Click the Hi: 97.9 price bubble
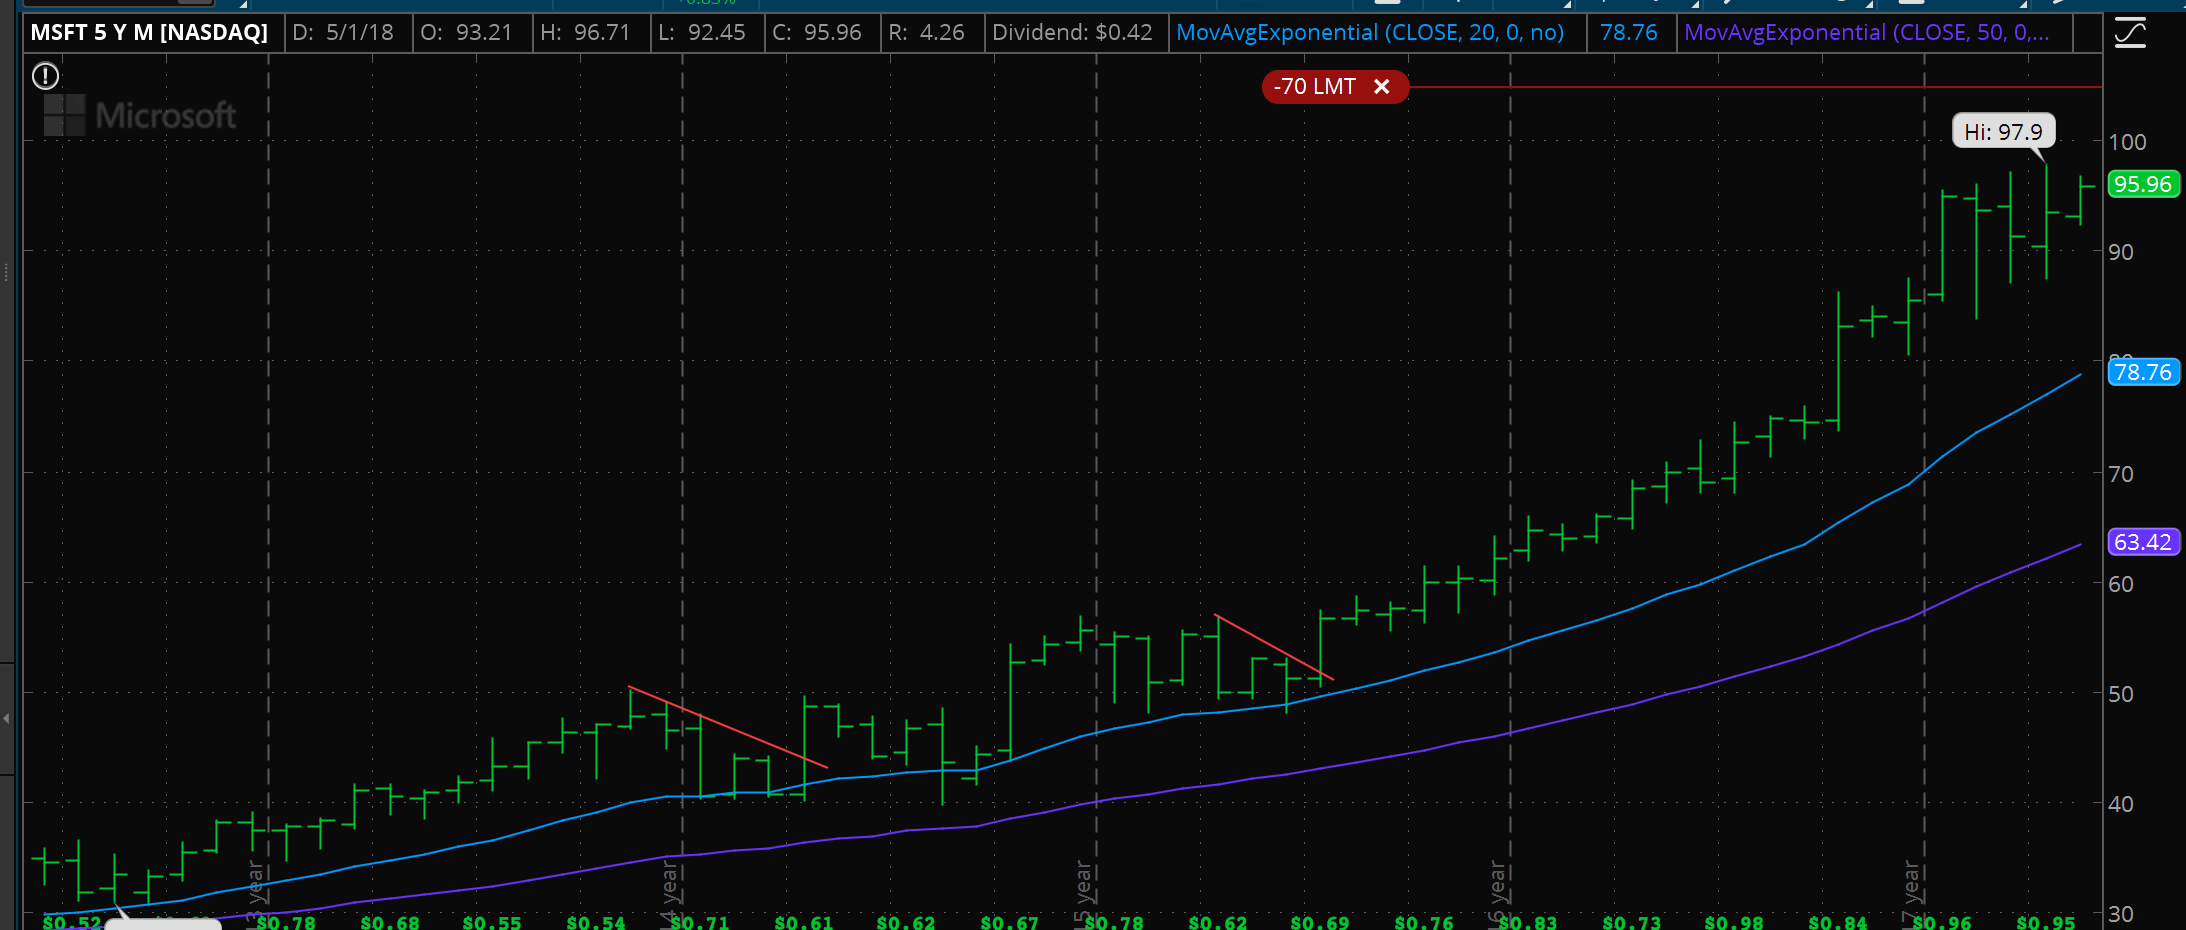Image resolution: width=2186 pixels, height=930 pixels. pyautogui.click(x=2004, y=132)
